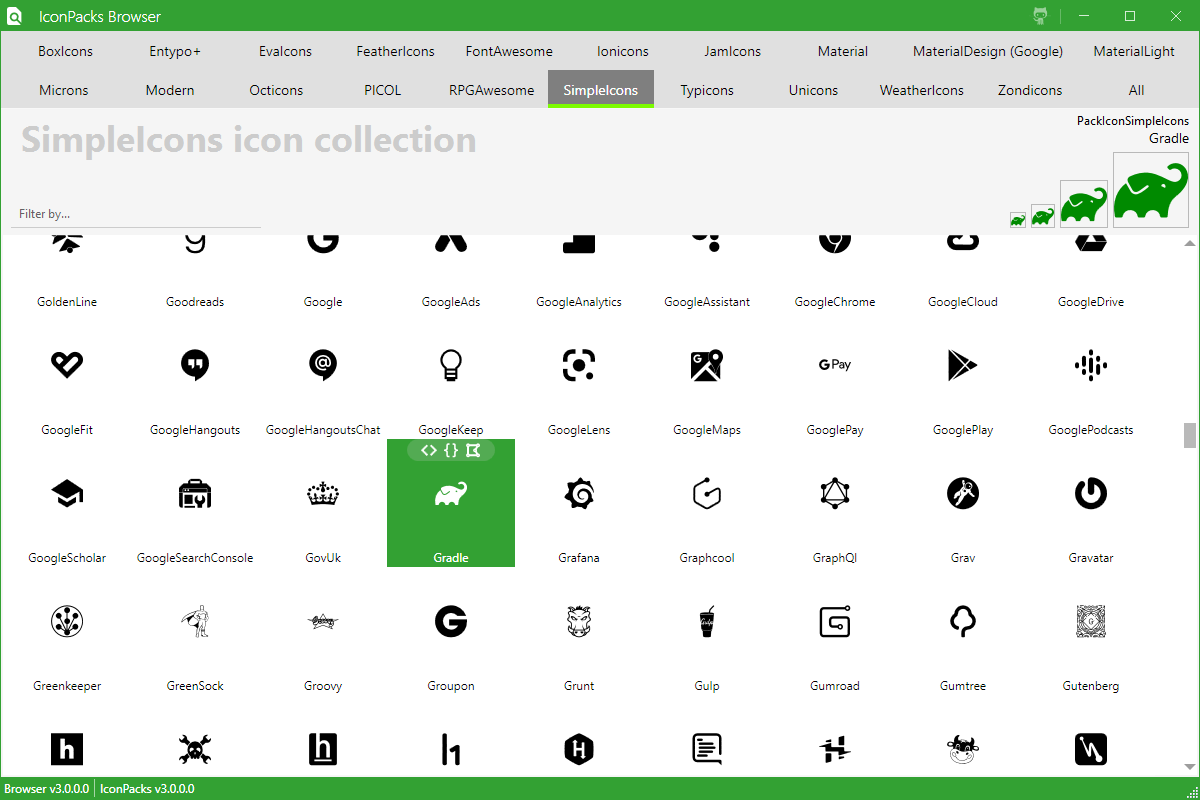1200x800 pixels.
Task: Switch to the Microns tab
Action: (64, 90)
